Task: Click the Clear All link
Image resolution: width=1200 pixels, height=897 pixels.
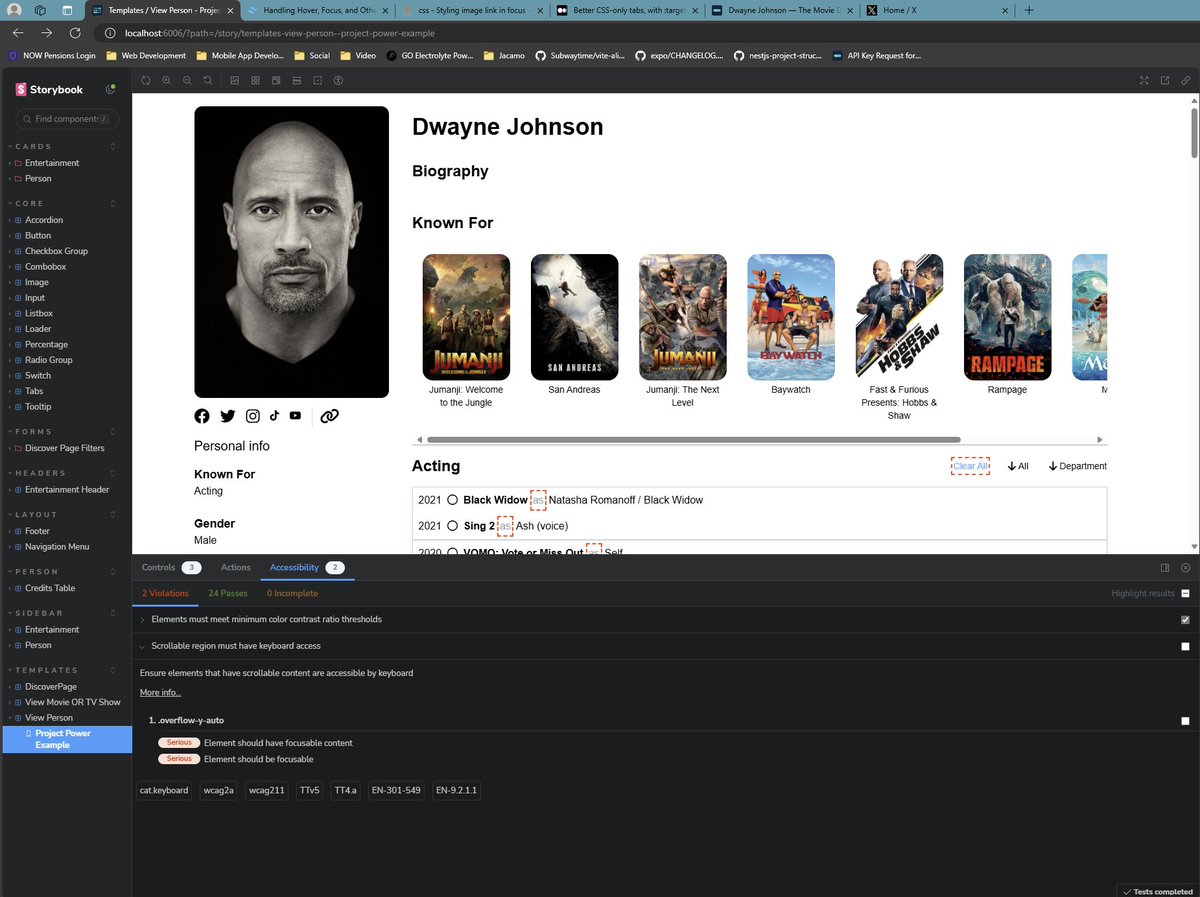Action: point(970,466)
